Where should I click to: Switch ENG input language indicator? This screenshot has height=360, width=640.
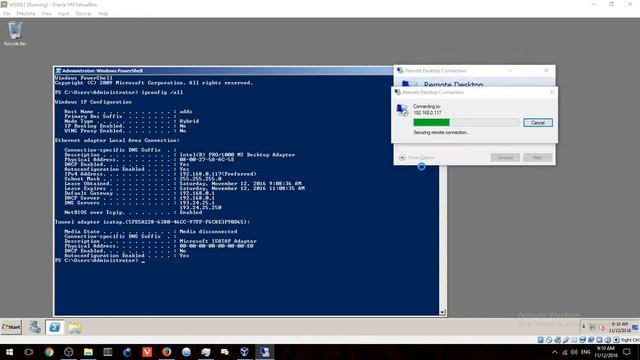click(586, 352)
